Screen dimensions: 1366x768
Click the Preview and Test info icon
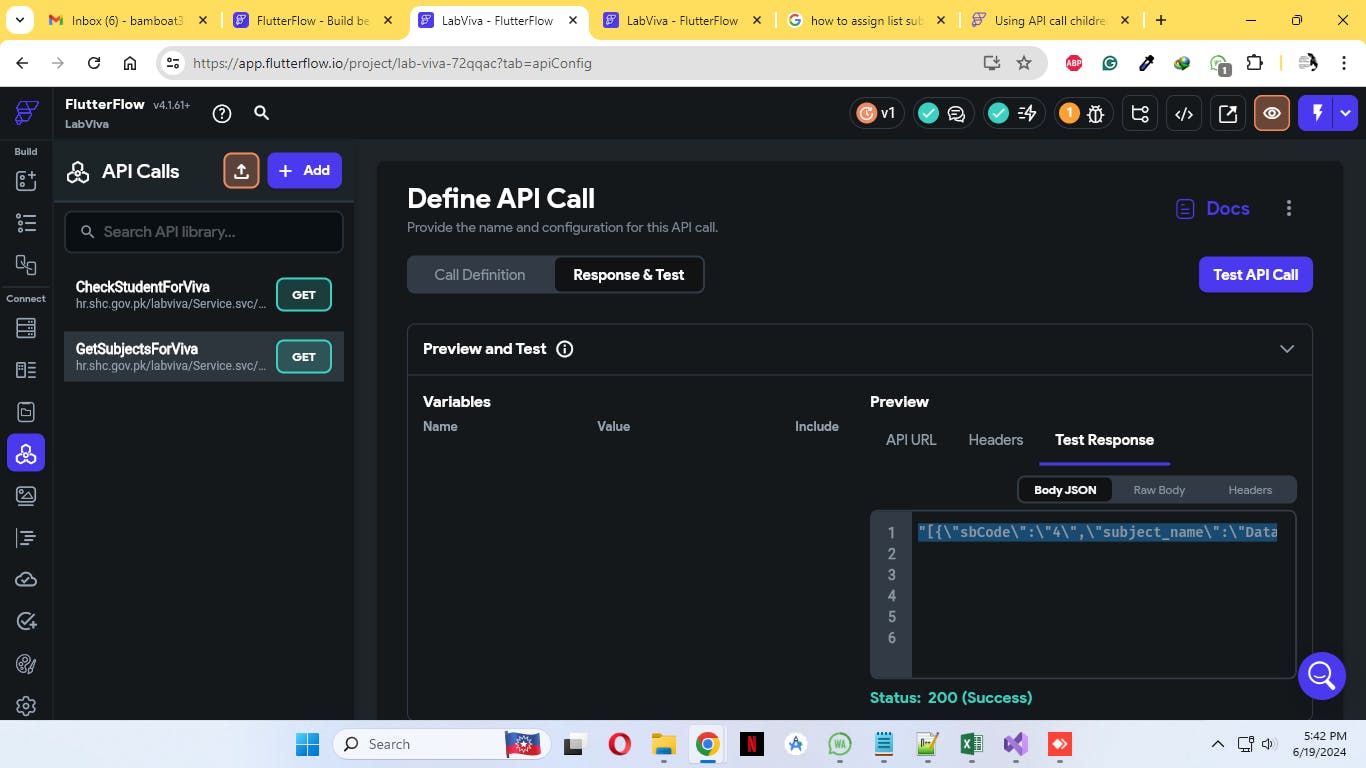pyautogui.click(x=565, y=349)
